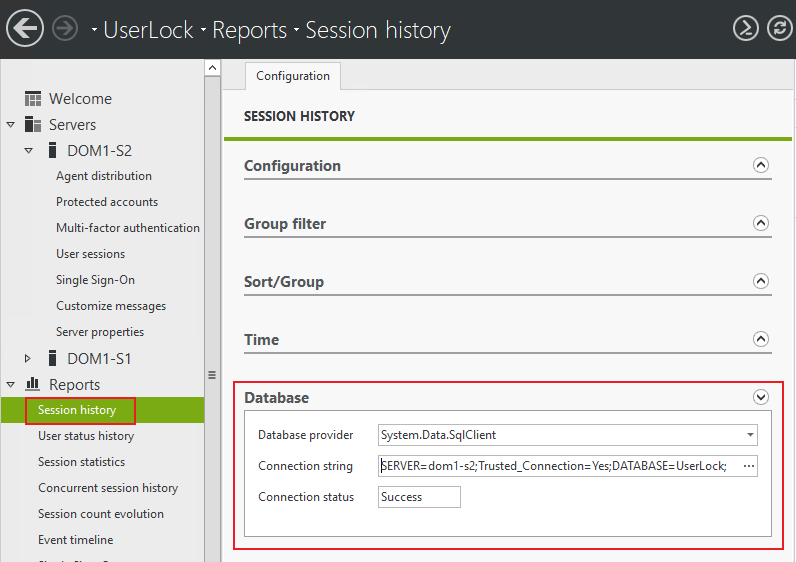Screen dimensions: 796x562
Task: Open Multi-factor authentication
Action: 127,227
